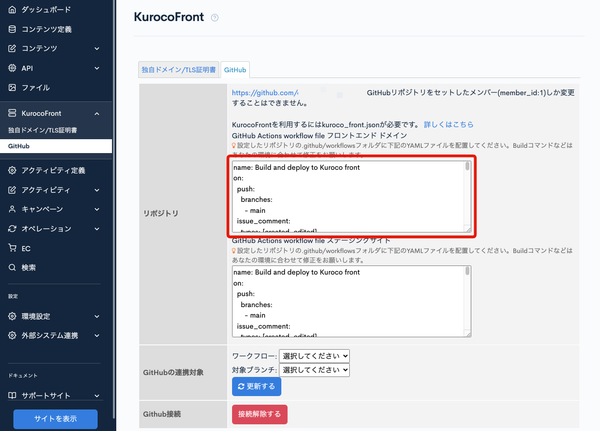
Task: Click the アクティビティ edit icon
Action: 12,189
